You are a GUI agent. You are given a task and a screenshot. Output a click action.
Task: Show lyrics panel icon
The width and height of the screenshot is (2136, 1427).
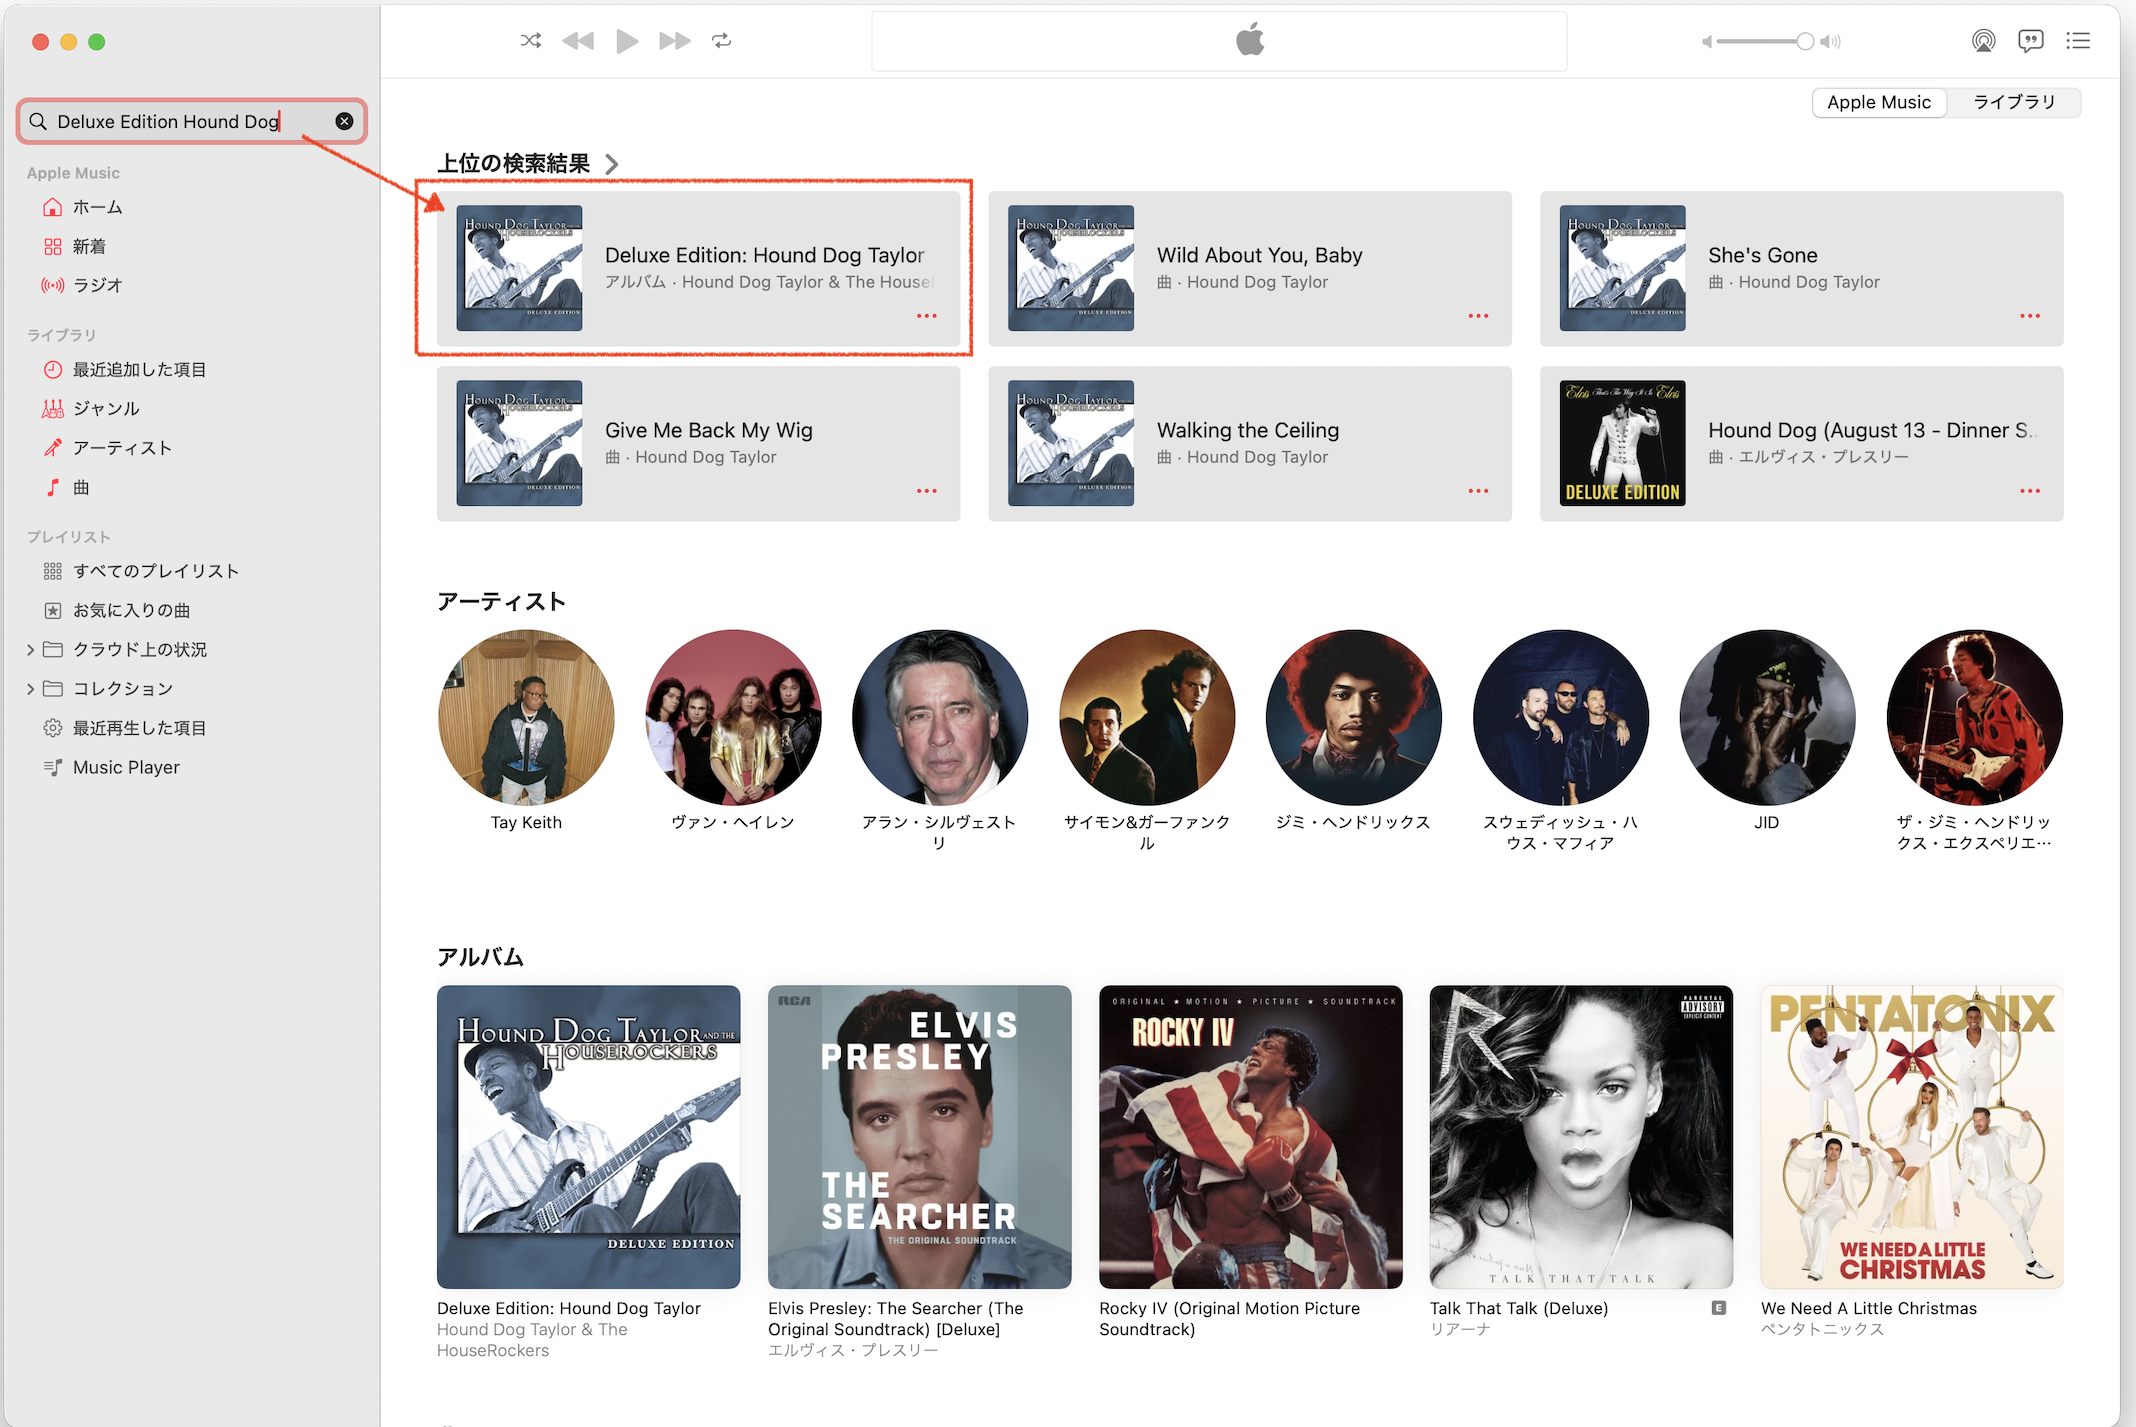2030,41
